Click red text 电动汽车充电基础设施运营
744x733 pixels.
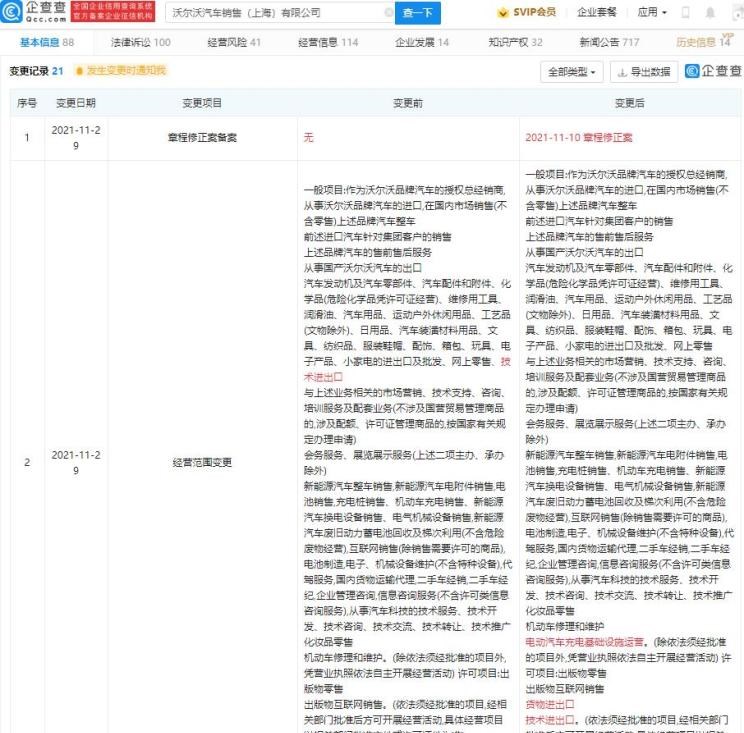(585, 642)
